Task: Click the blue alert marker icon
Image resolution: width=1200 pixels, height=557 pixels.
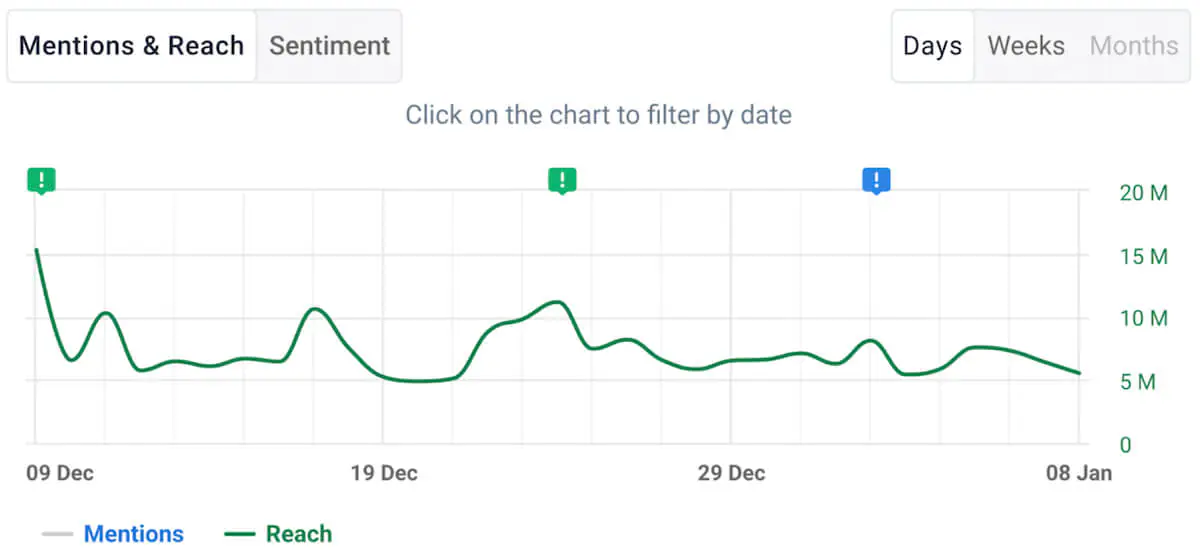Action: coord(876,181)
